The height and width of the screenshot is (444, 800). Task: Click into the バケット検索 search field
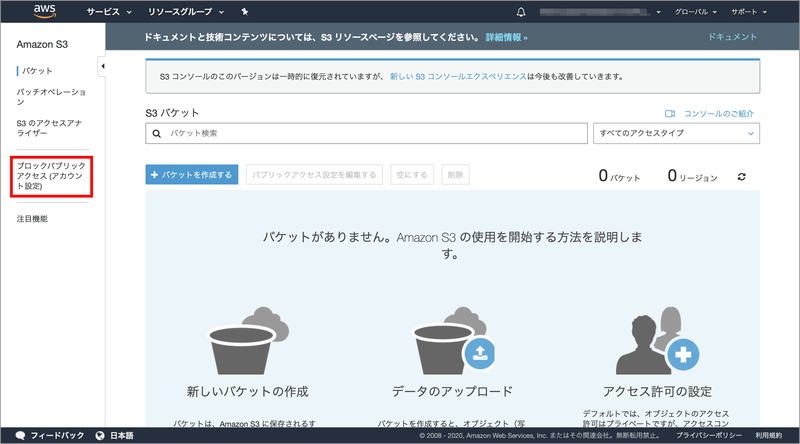[x=366, y=133]
